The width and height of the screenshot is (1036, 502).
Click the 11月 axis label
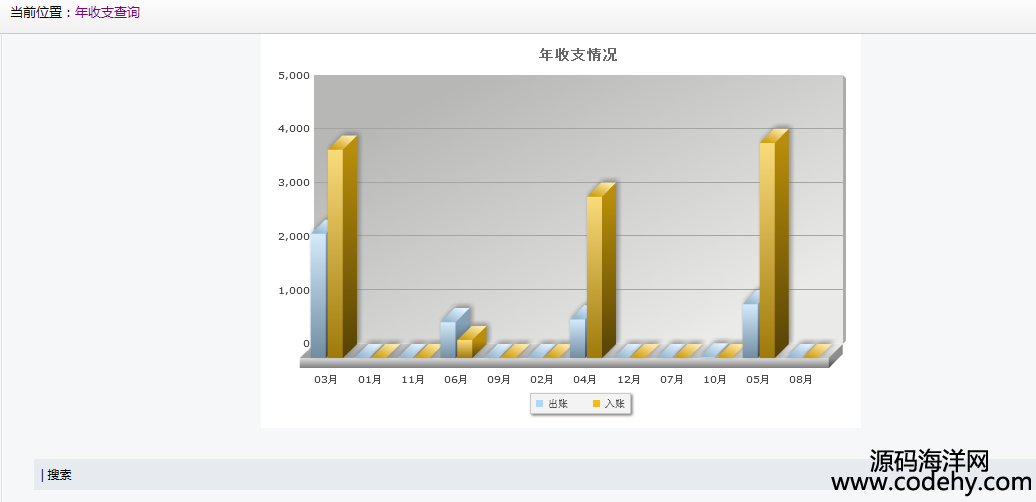[x=413, y=380]
